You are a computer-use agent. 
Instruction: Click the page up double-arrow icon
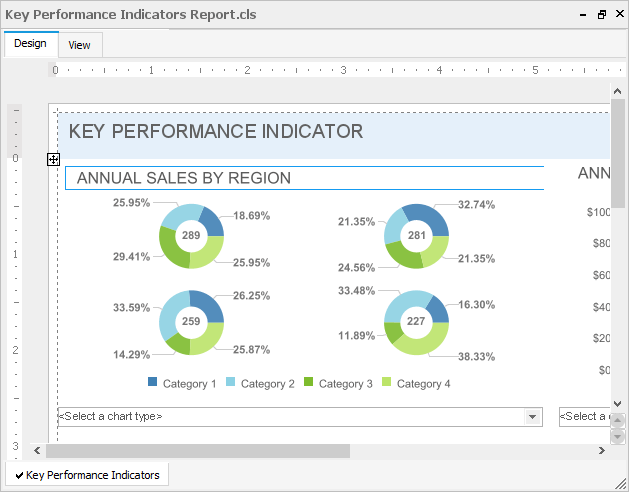tap(617, 421)
